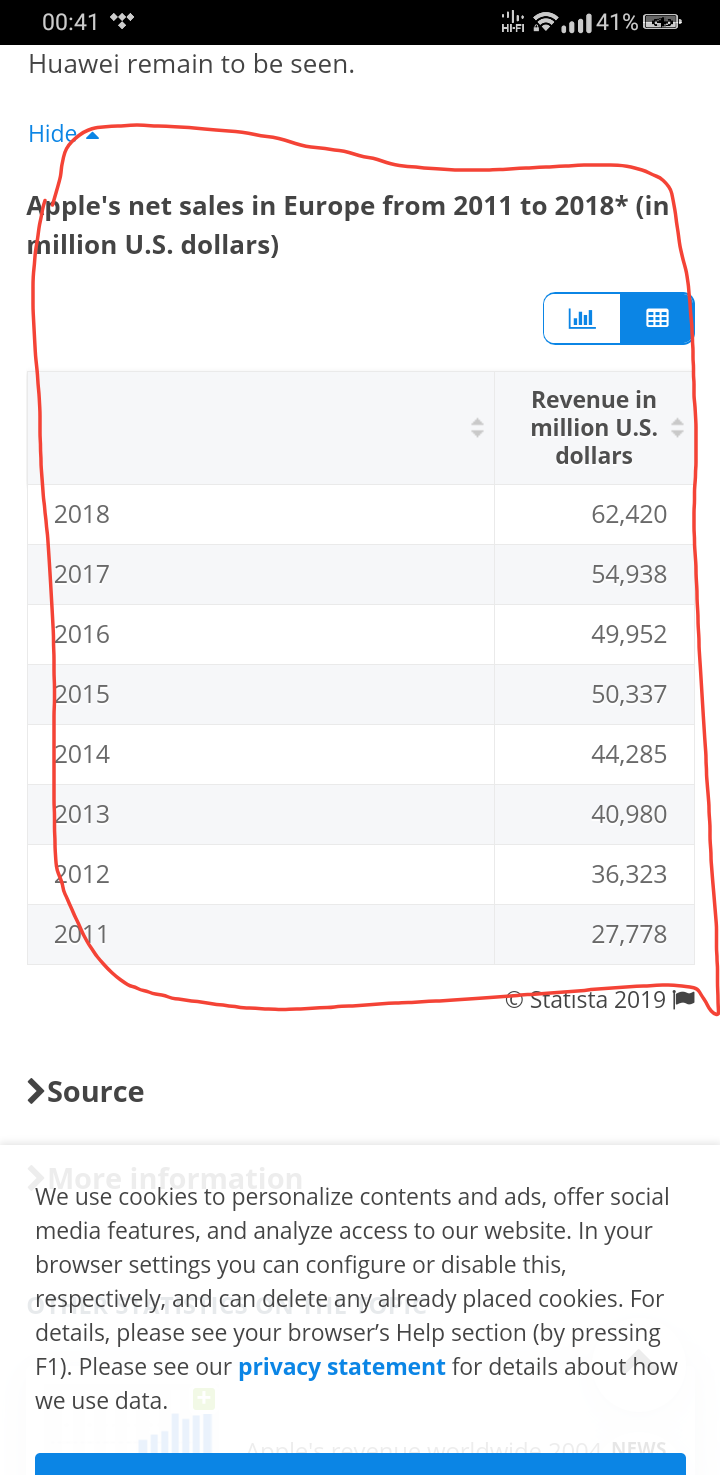Select the 2014 row year cell
Screen dimensions: 720x1475
coord(261,755)
